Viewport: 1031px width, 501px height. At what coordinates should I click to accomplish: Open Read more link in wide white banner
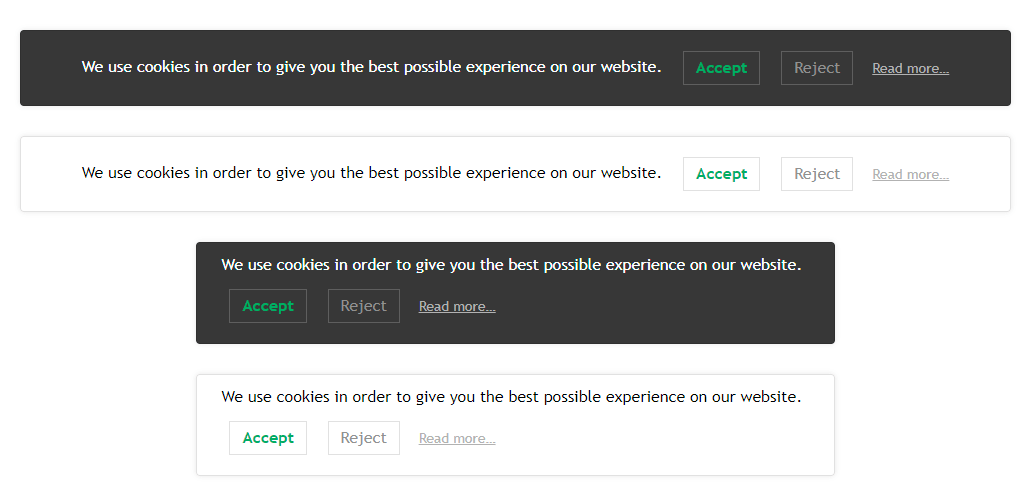[x=910, y=175]
